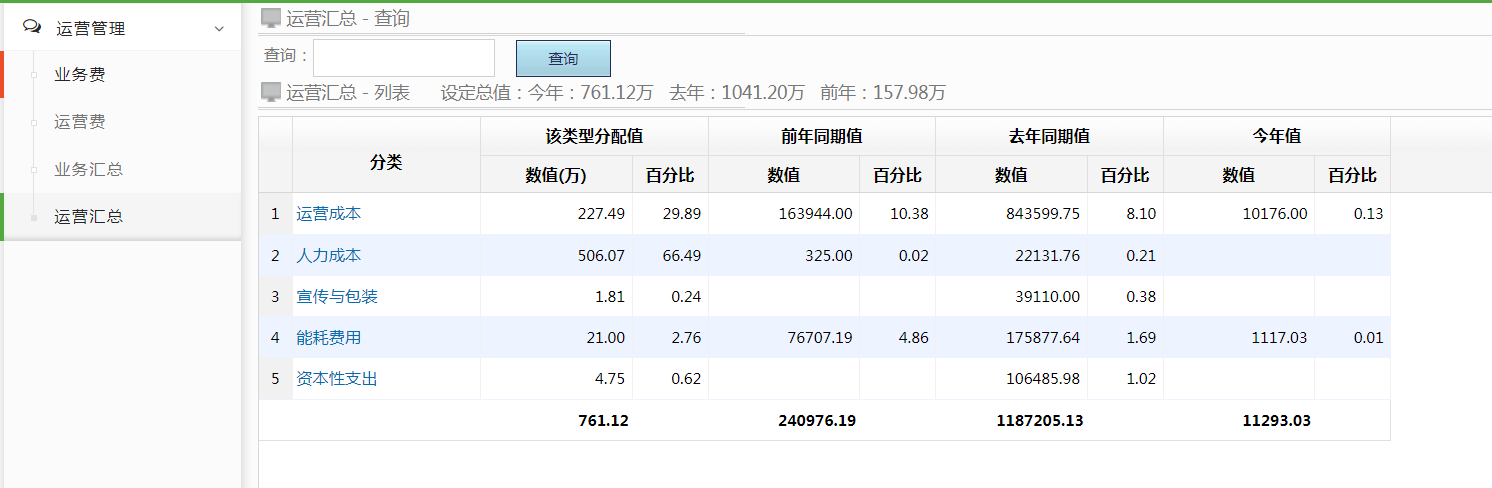The height and width of the screenshot is (488, 1492).
Task: Open the 运营成本 category link
Action: click(x=328, y=213)
